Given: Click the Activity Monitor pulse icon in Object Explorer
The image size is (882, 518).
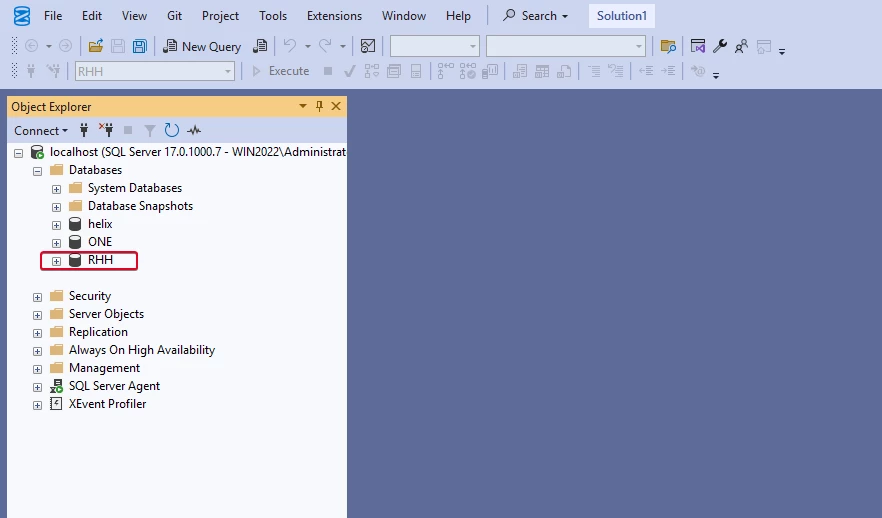Looking at the screenshot, I should pyautogui.click(x=194, y=130).
